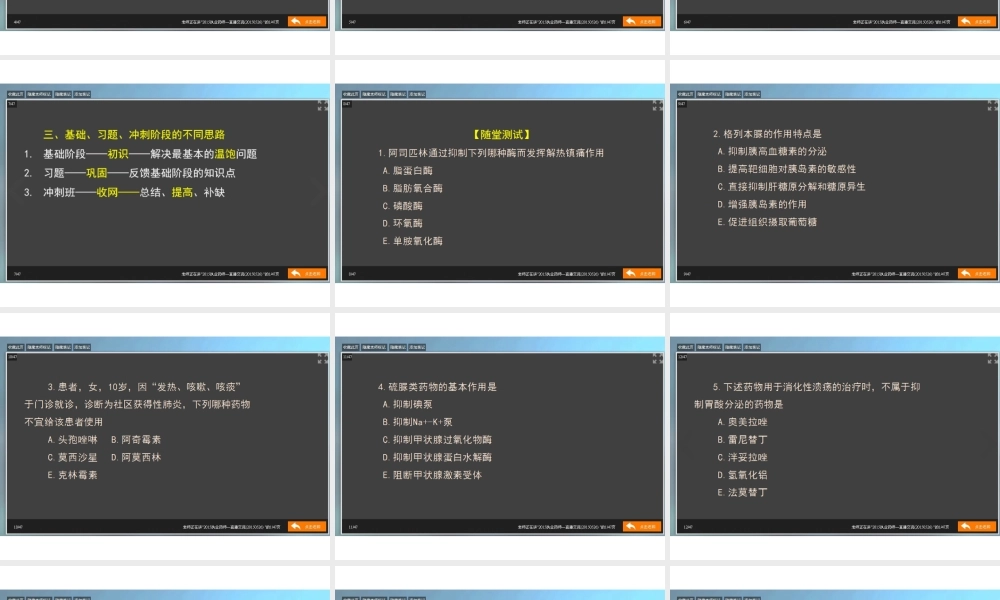Click last toolbar tab above 格列本脲 slide
The height and width of the screenshot is (600, 1000).
753,94
